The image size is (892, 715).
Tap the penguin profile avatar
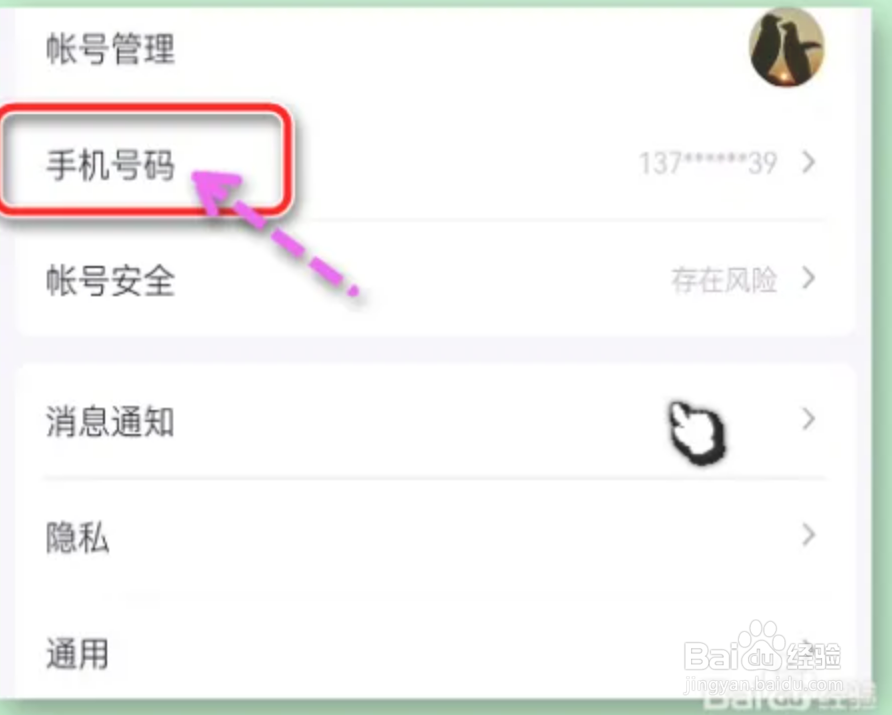[786, 48]
